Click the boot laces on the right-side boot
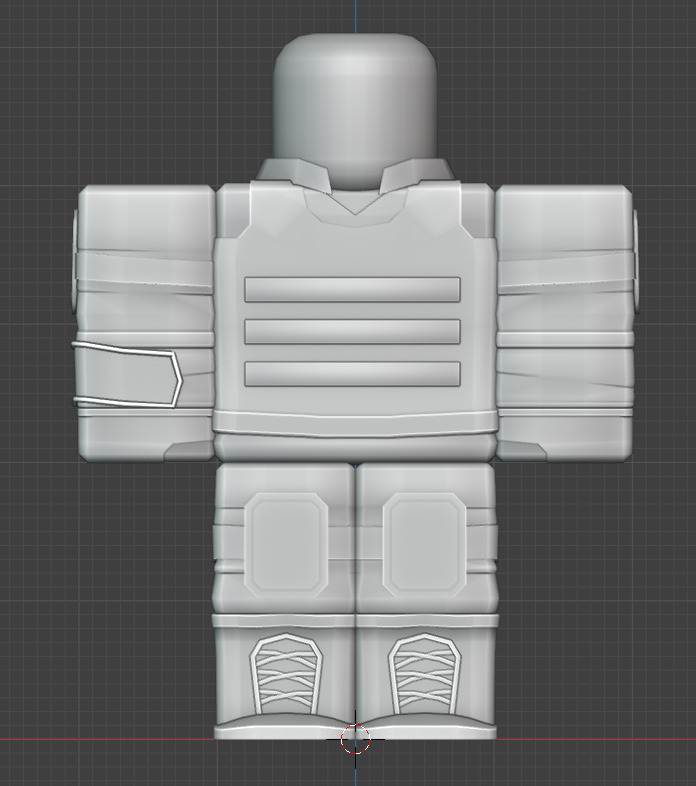Screen dimensions: 696x786 [424, 673]
